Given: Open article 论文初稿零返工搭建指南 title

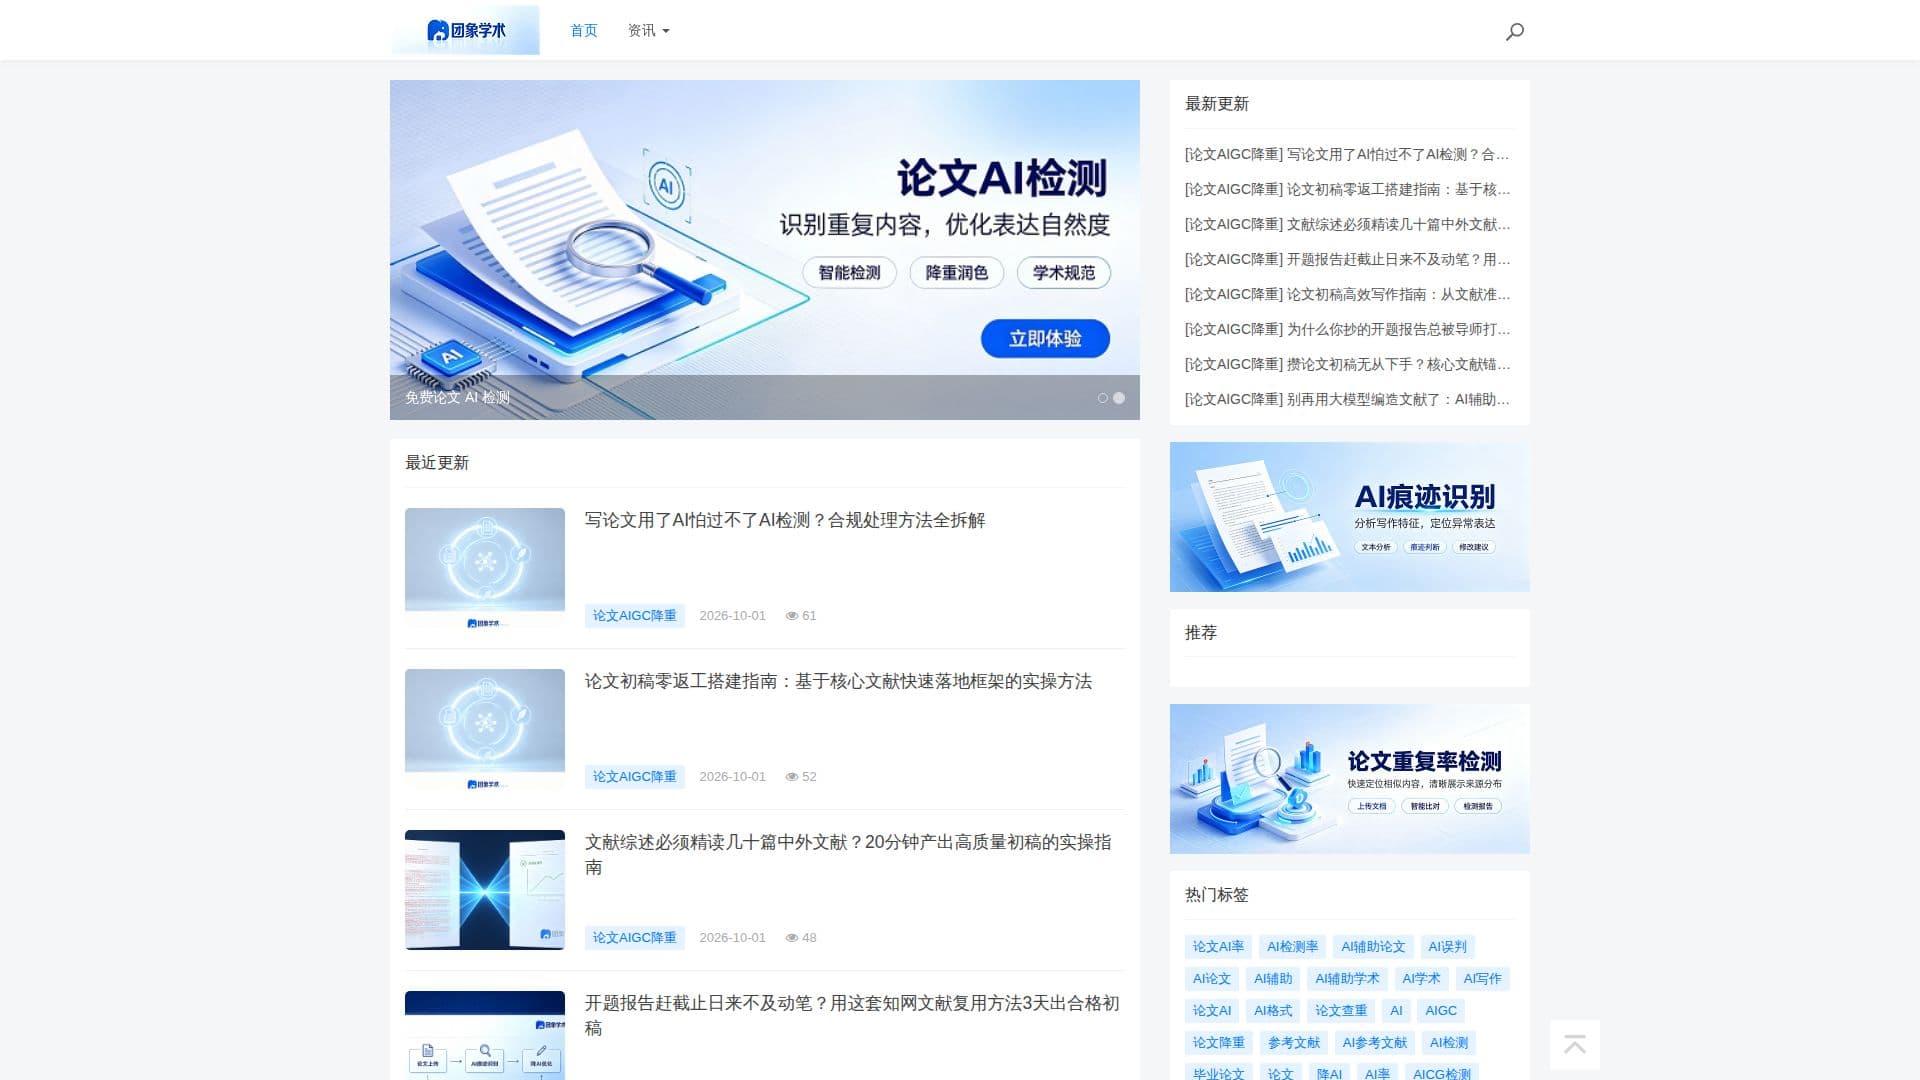Looking at the screenshot, I should 838,681.
